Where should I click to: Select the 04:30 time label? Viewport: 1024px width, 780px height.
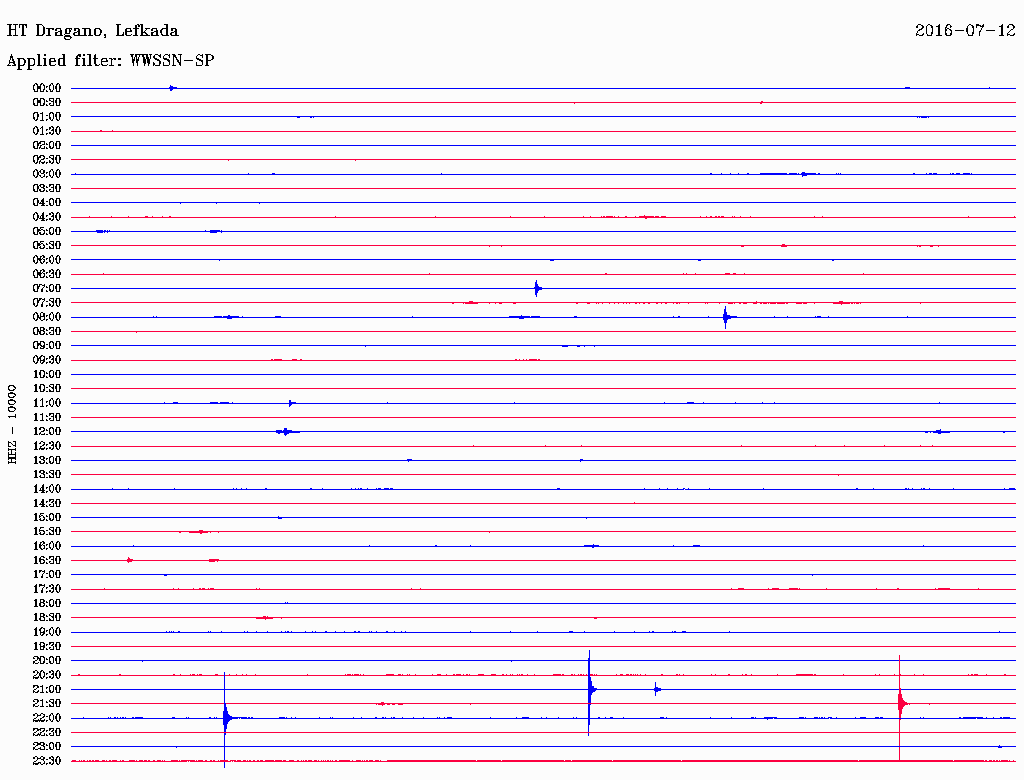tap(47, 217)
